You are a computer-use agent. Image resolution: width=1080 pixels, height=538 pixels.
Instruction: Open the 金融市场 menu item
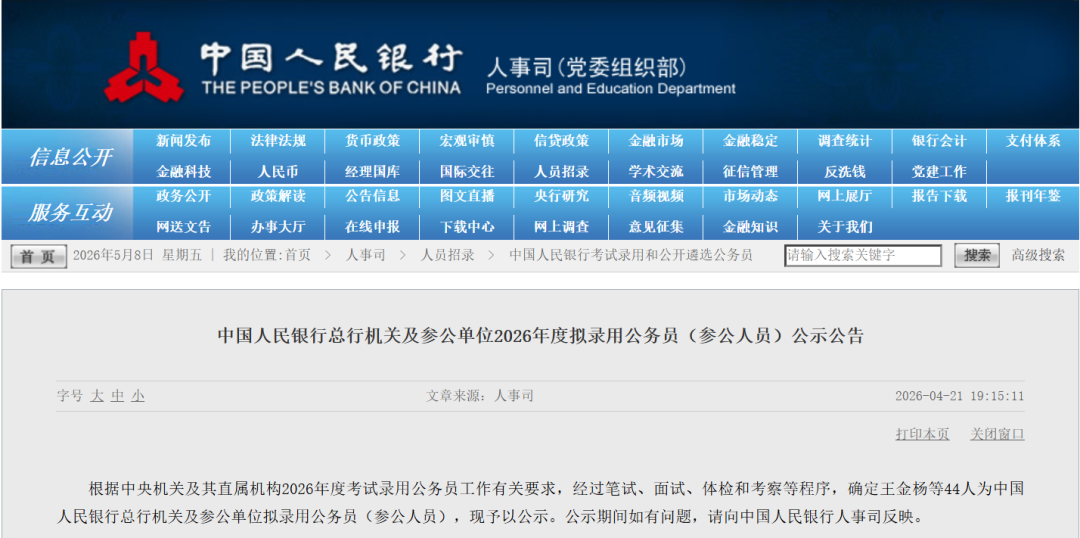click(656, 141)
